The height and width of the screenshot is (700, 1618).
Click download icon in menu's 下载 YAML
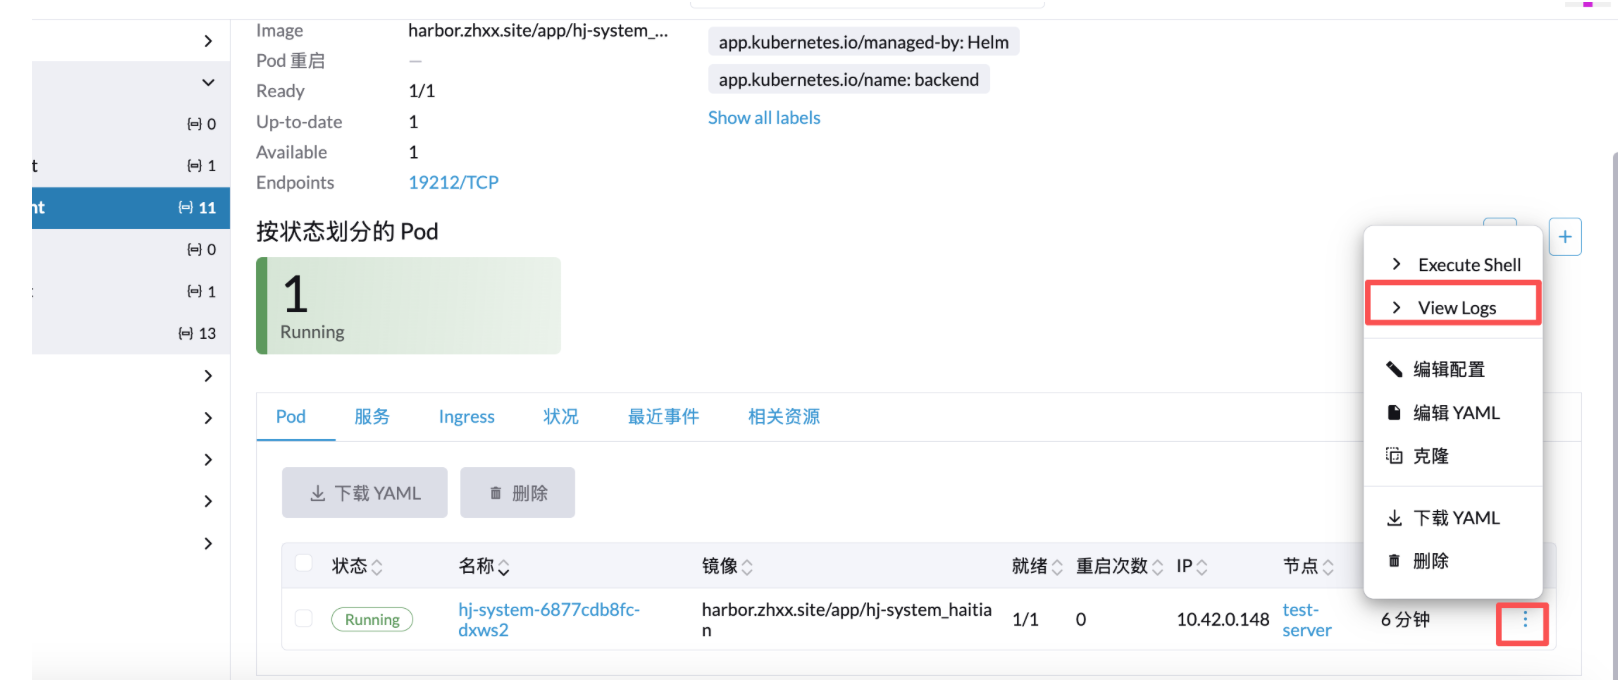coord(1394,518)
